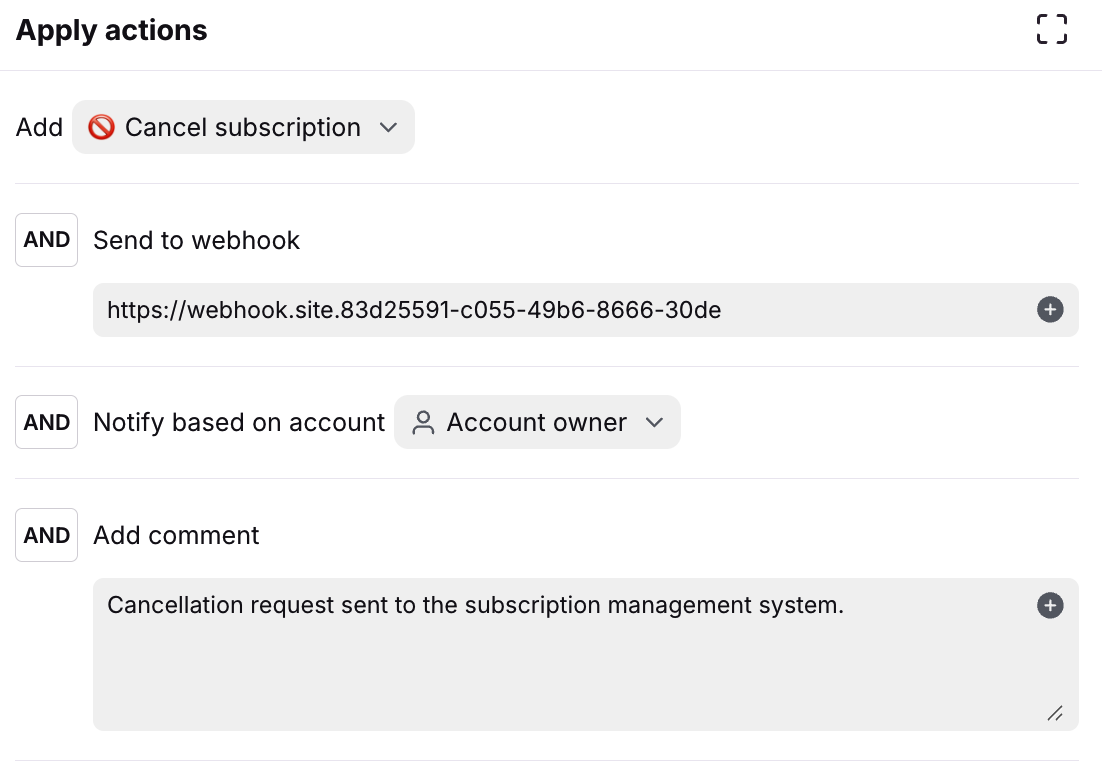
Task: Select the Send to webhook action label
Action: tap(197, 241)
